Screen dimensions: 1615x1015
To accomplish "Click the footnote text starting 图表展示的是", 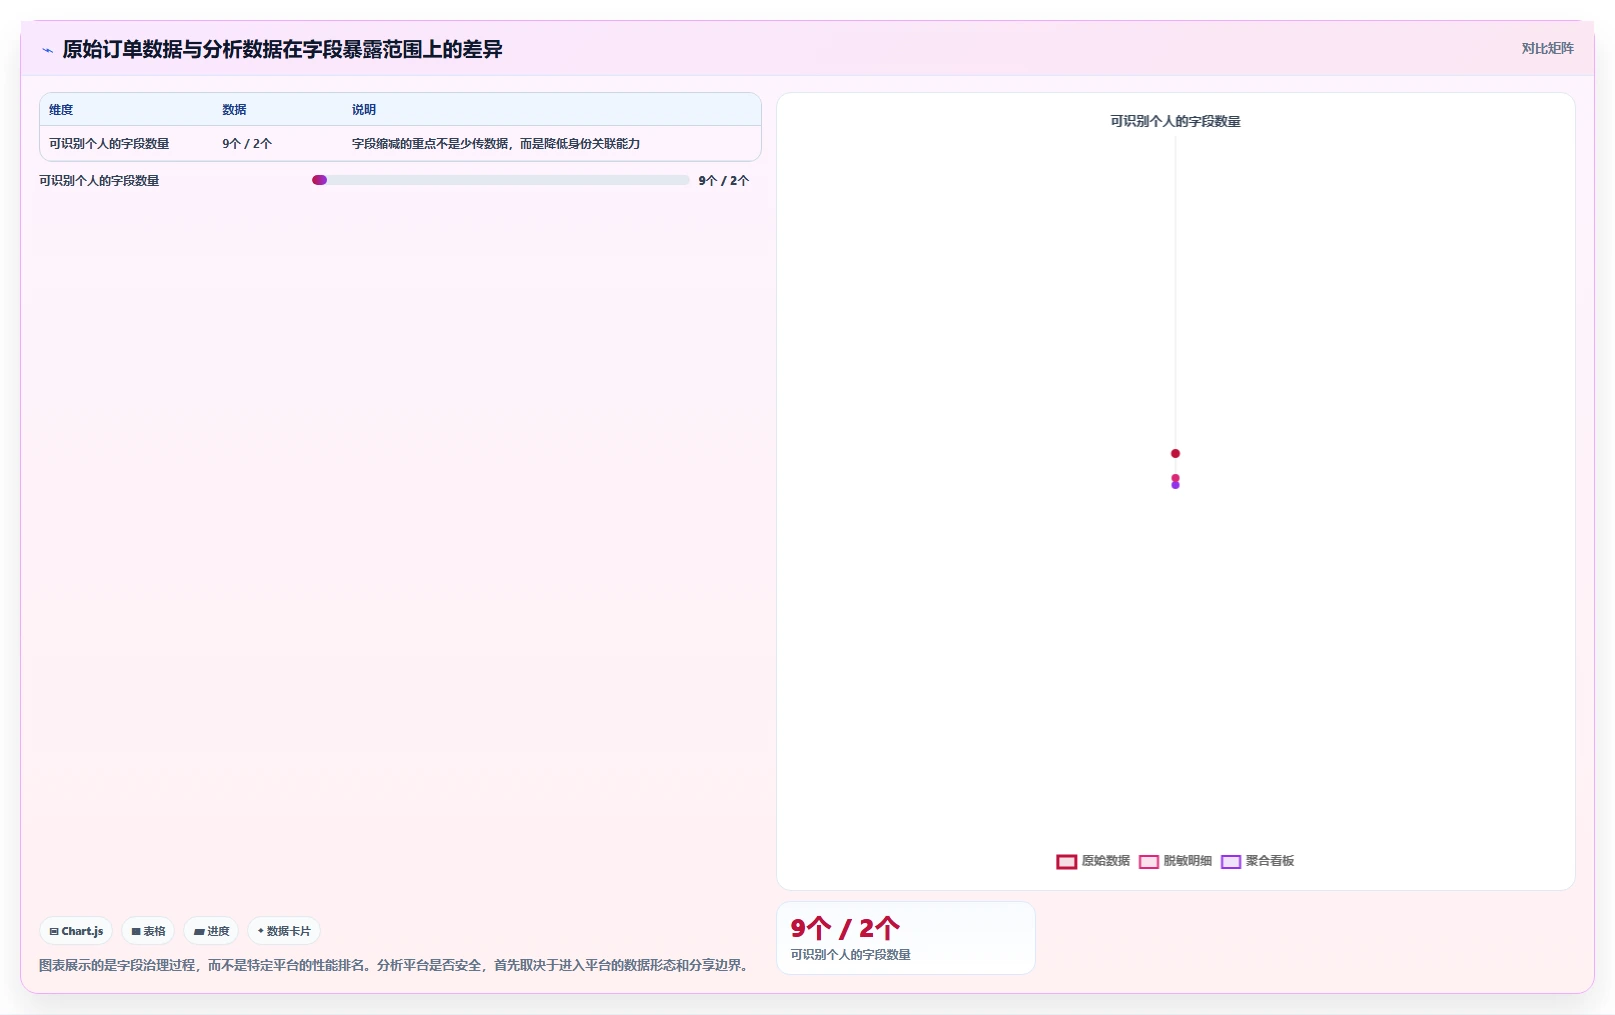I will point(395,966).
